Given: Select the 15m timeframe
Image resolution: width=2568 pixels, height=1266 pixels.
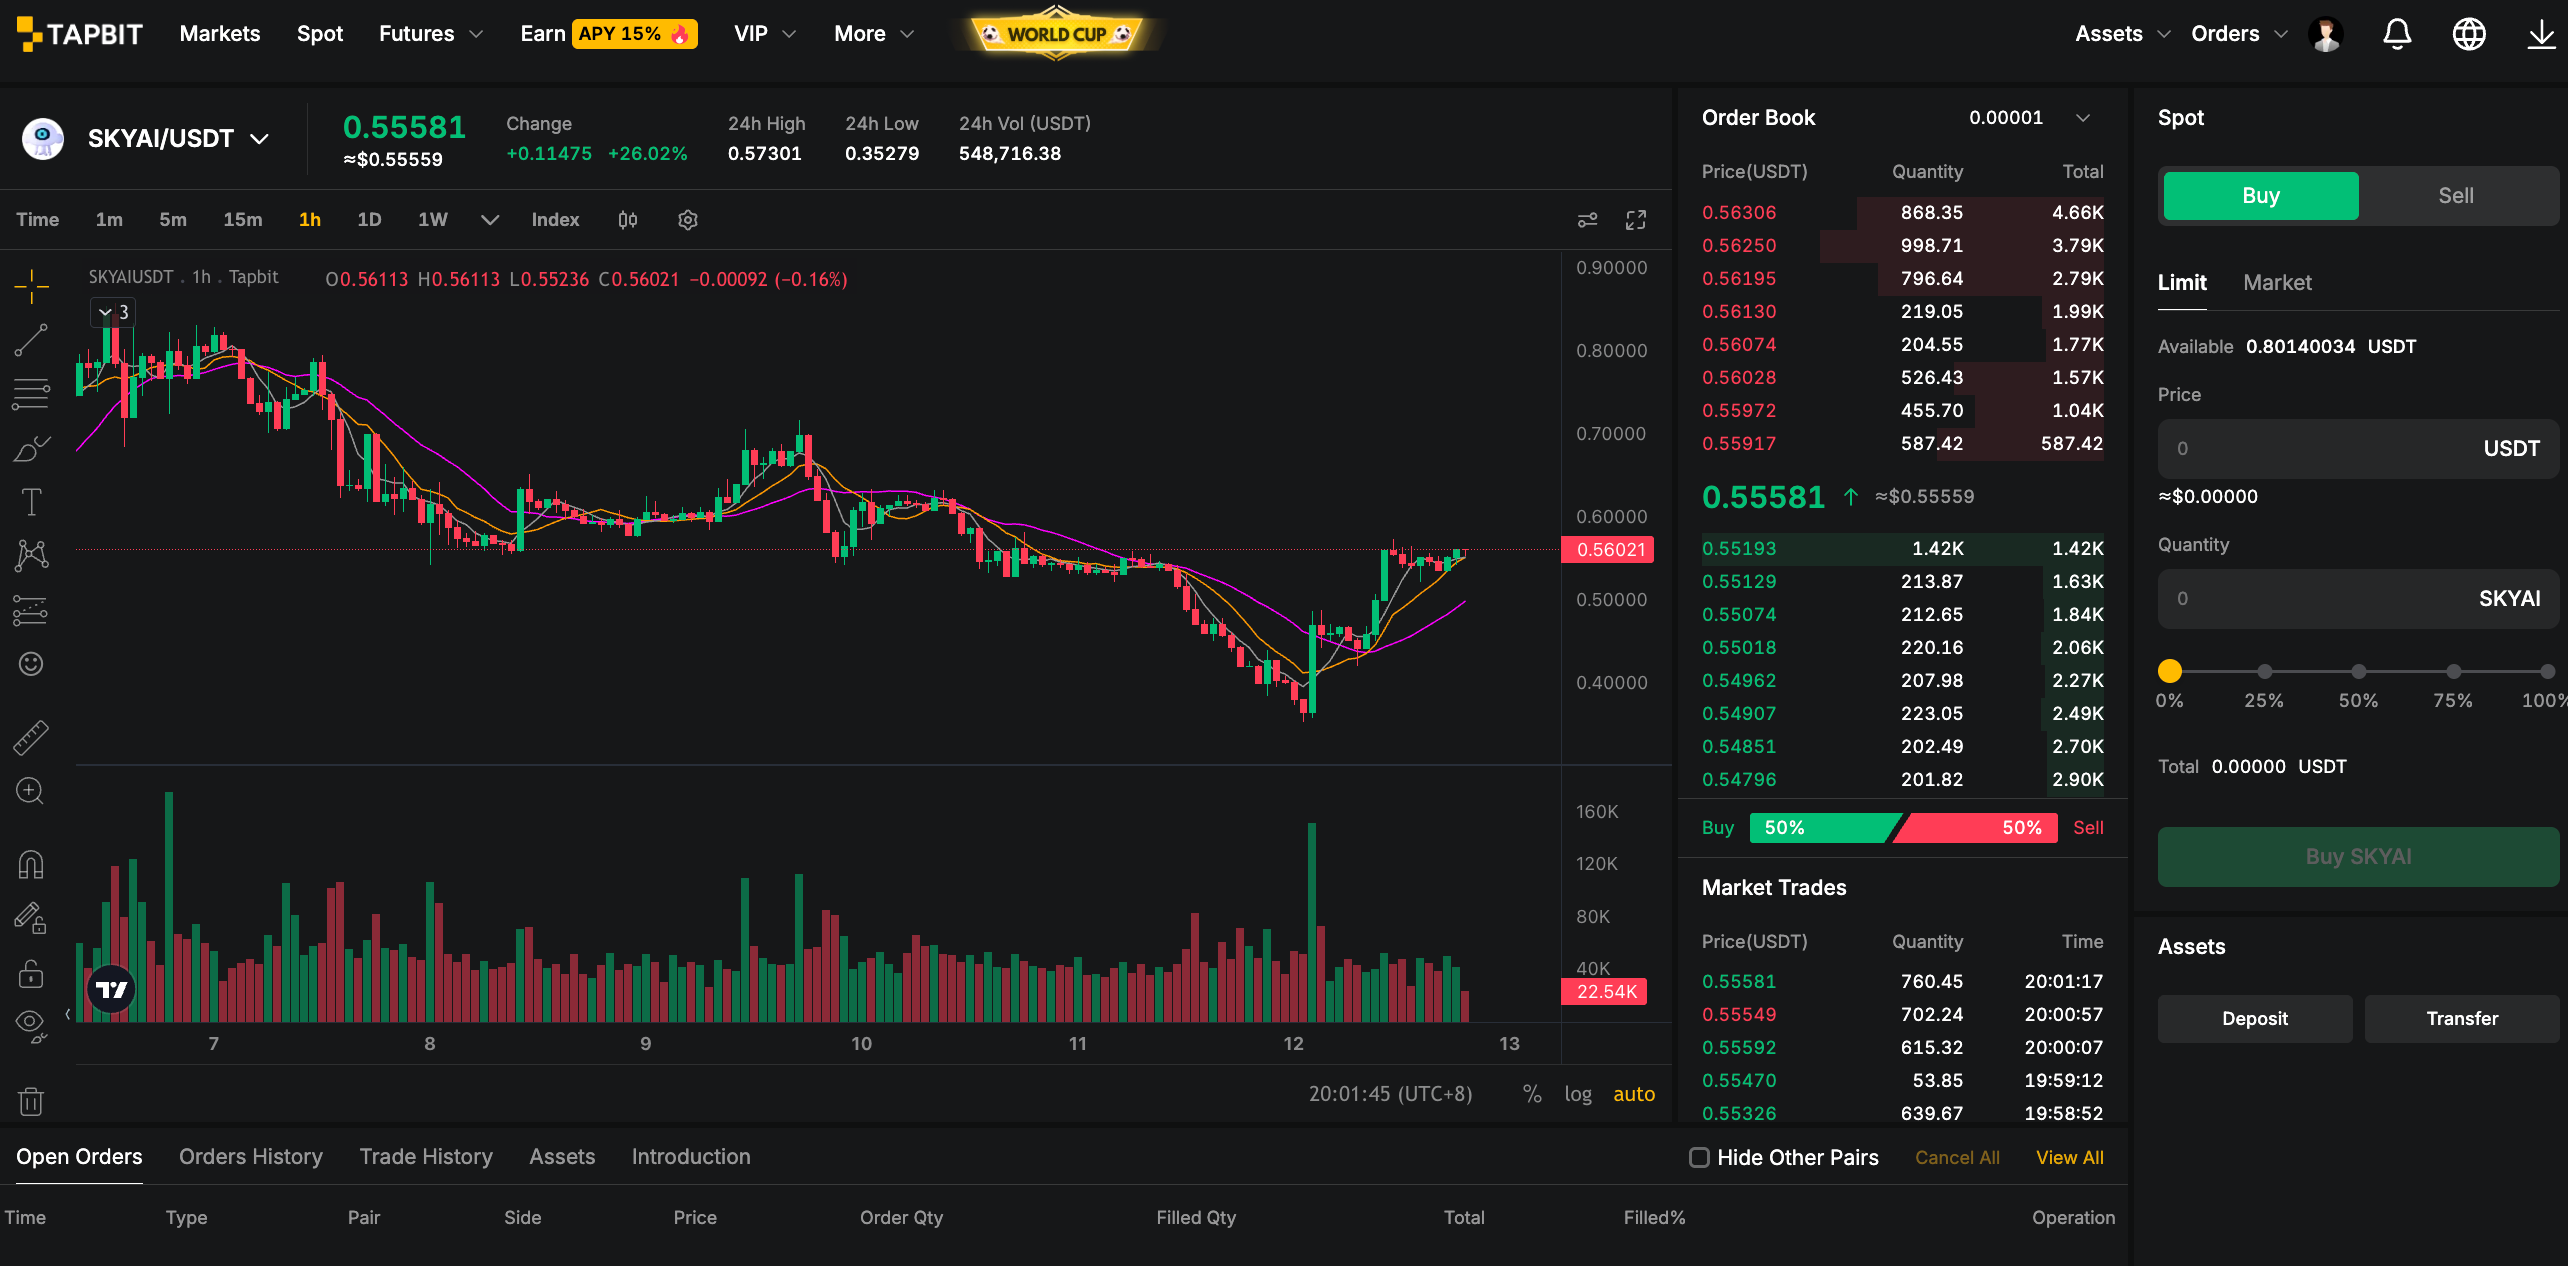Looking at the screenshot, I should [x=243, y=220].
